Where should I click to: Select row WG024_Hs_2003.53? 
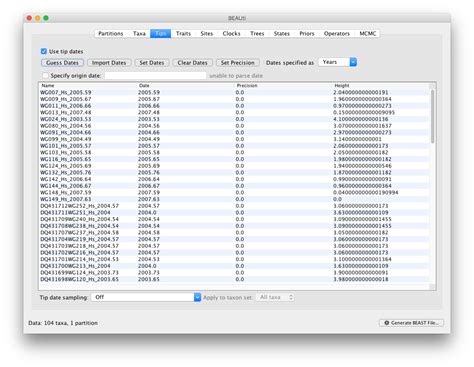[x=234, y=119]
